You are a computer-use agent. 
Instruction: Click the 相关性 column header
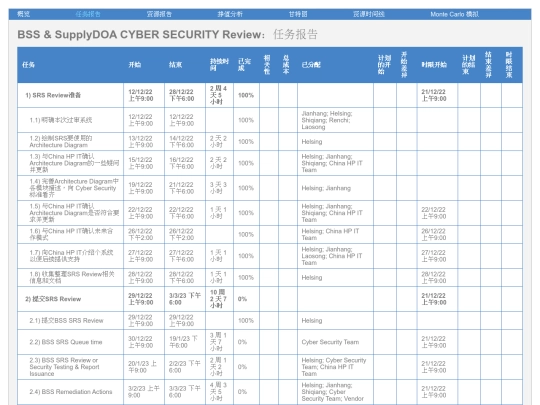pyautogui.click(x=267, y=65)
